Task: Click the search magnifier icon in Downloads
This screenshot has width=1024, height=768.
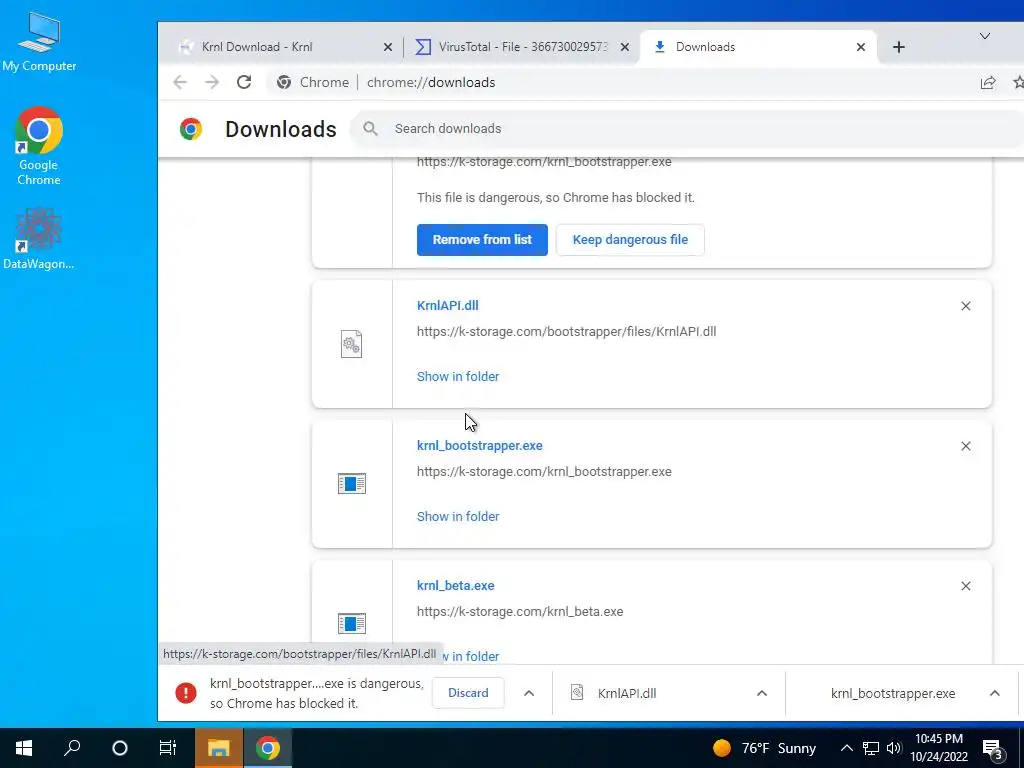Action: click(370, 129)
